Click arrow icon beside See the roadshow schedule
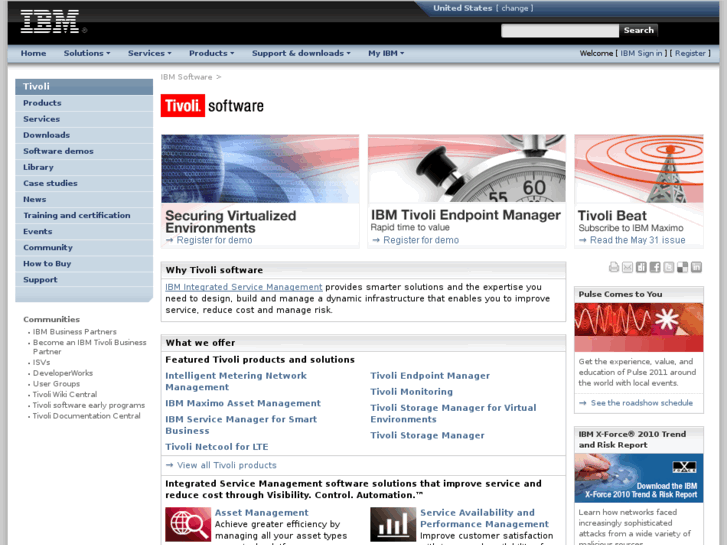Screen dimensions: 727x545 click(583, 403)
